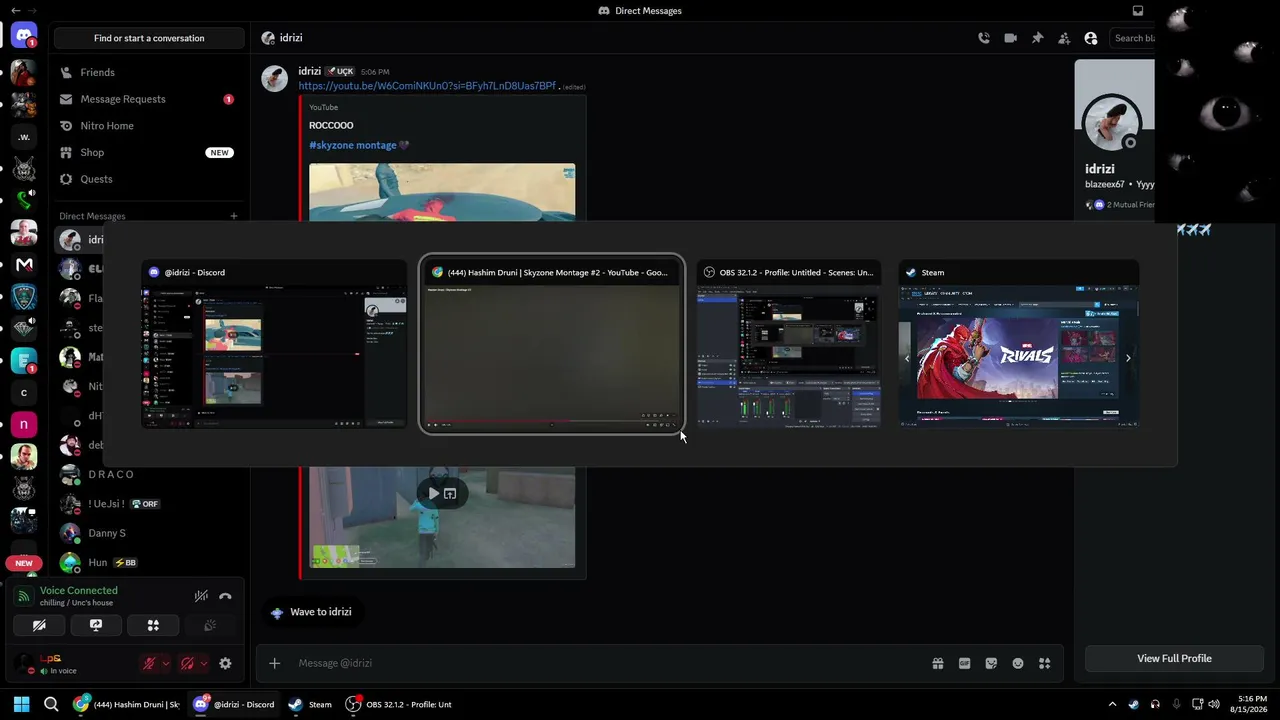
Task: Click the NEW unreads pill in server list
Action: [x=24, y=563]
